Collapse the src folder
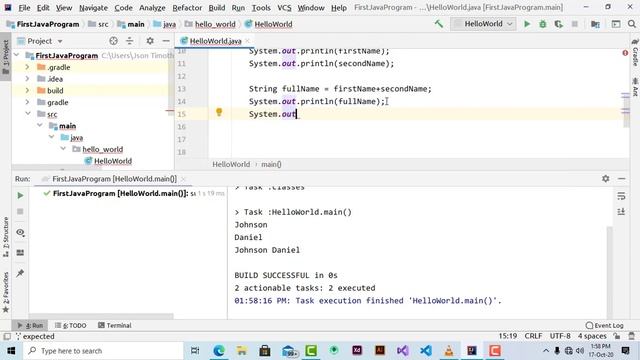This screenshot has width=640, height=360. [28, 113]
